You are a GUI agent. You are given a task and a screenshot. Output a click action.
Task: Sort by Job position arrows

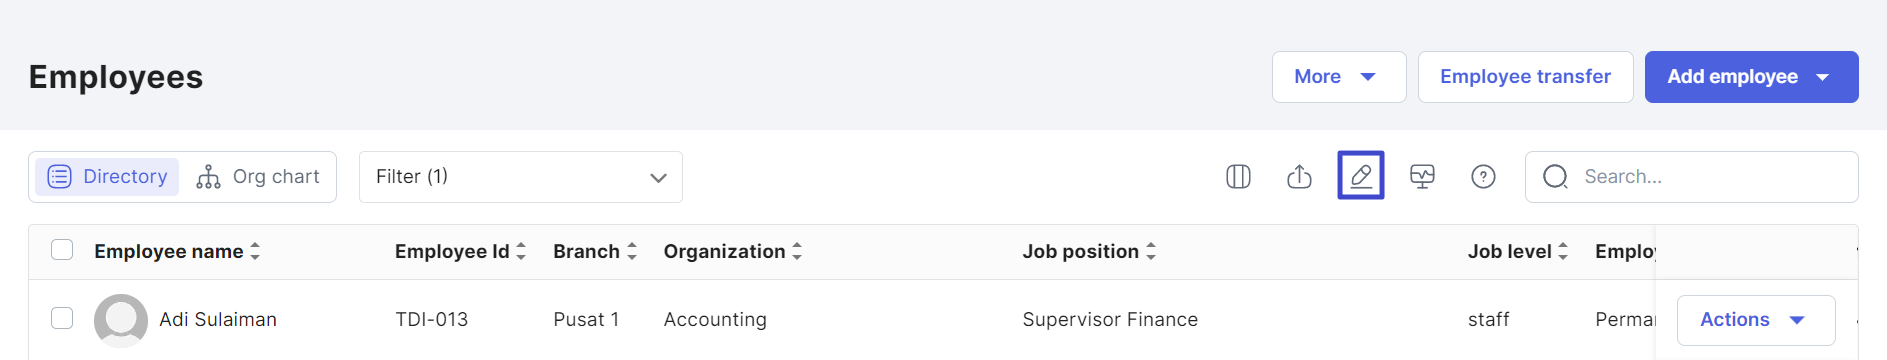pos(1151,252)
